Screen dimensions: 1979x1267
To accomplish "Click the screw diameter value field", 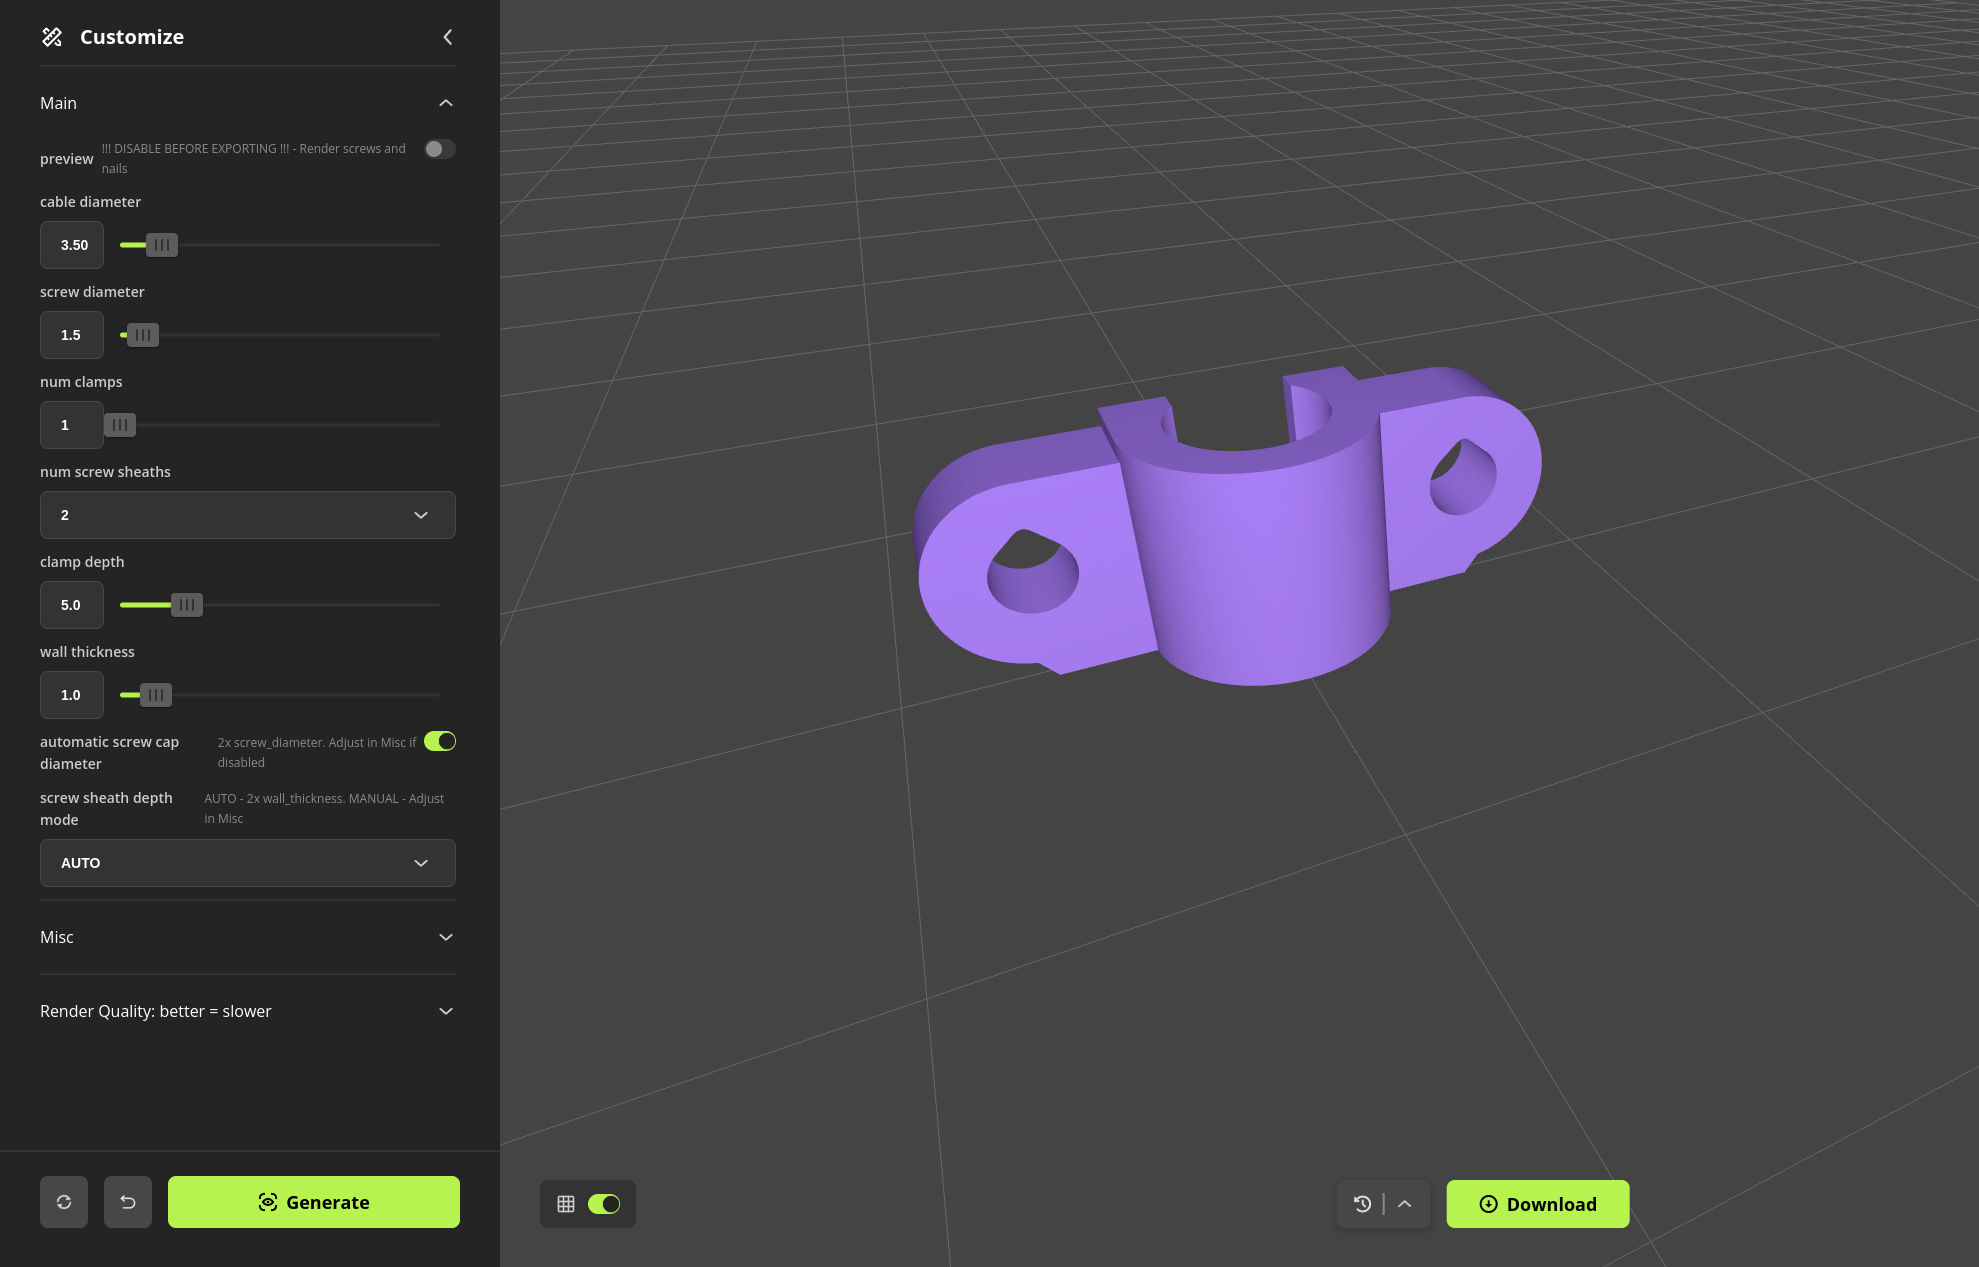I will tap(72, 335).
